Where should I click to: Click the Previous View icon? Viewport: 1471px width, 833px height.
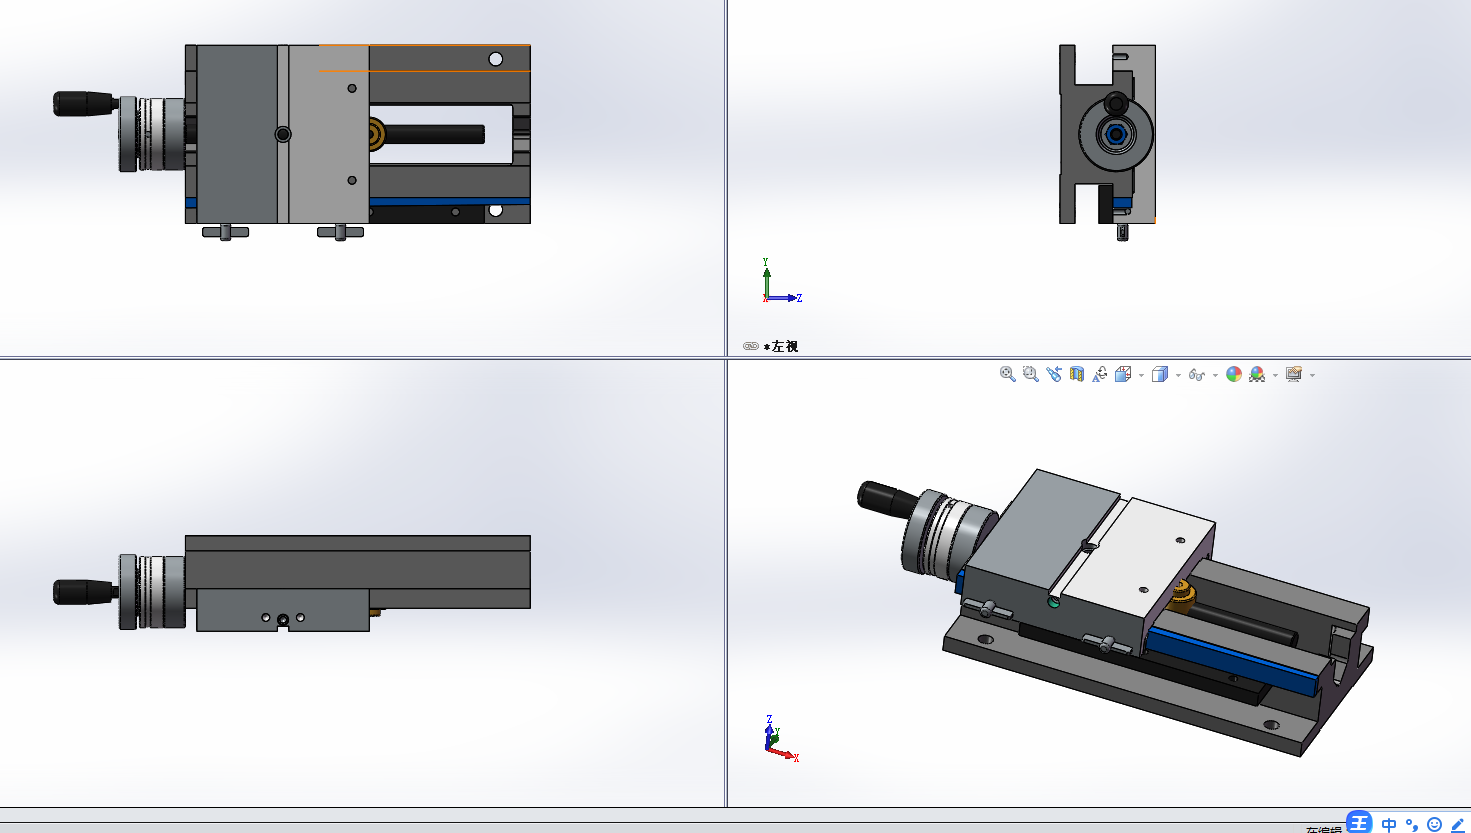1054,374
